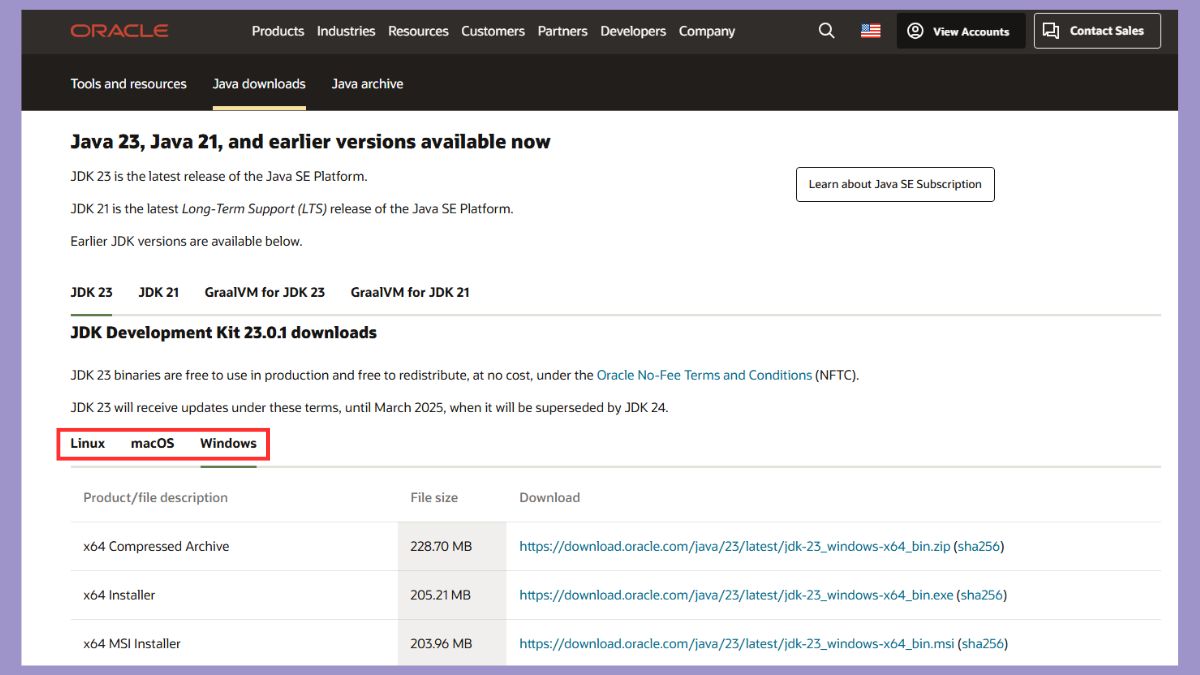Download jdk-23_windows-x64_bin.zip link

click(735, 547)
